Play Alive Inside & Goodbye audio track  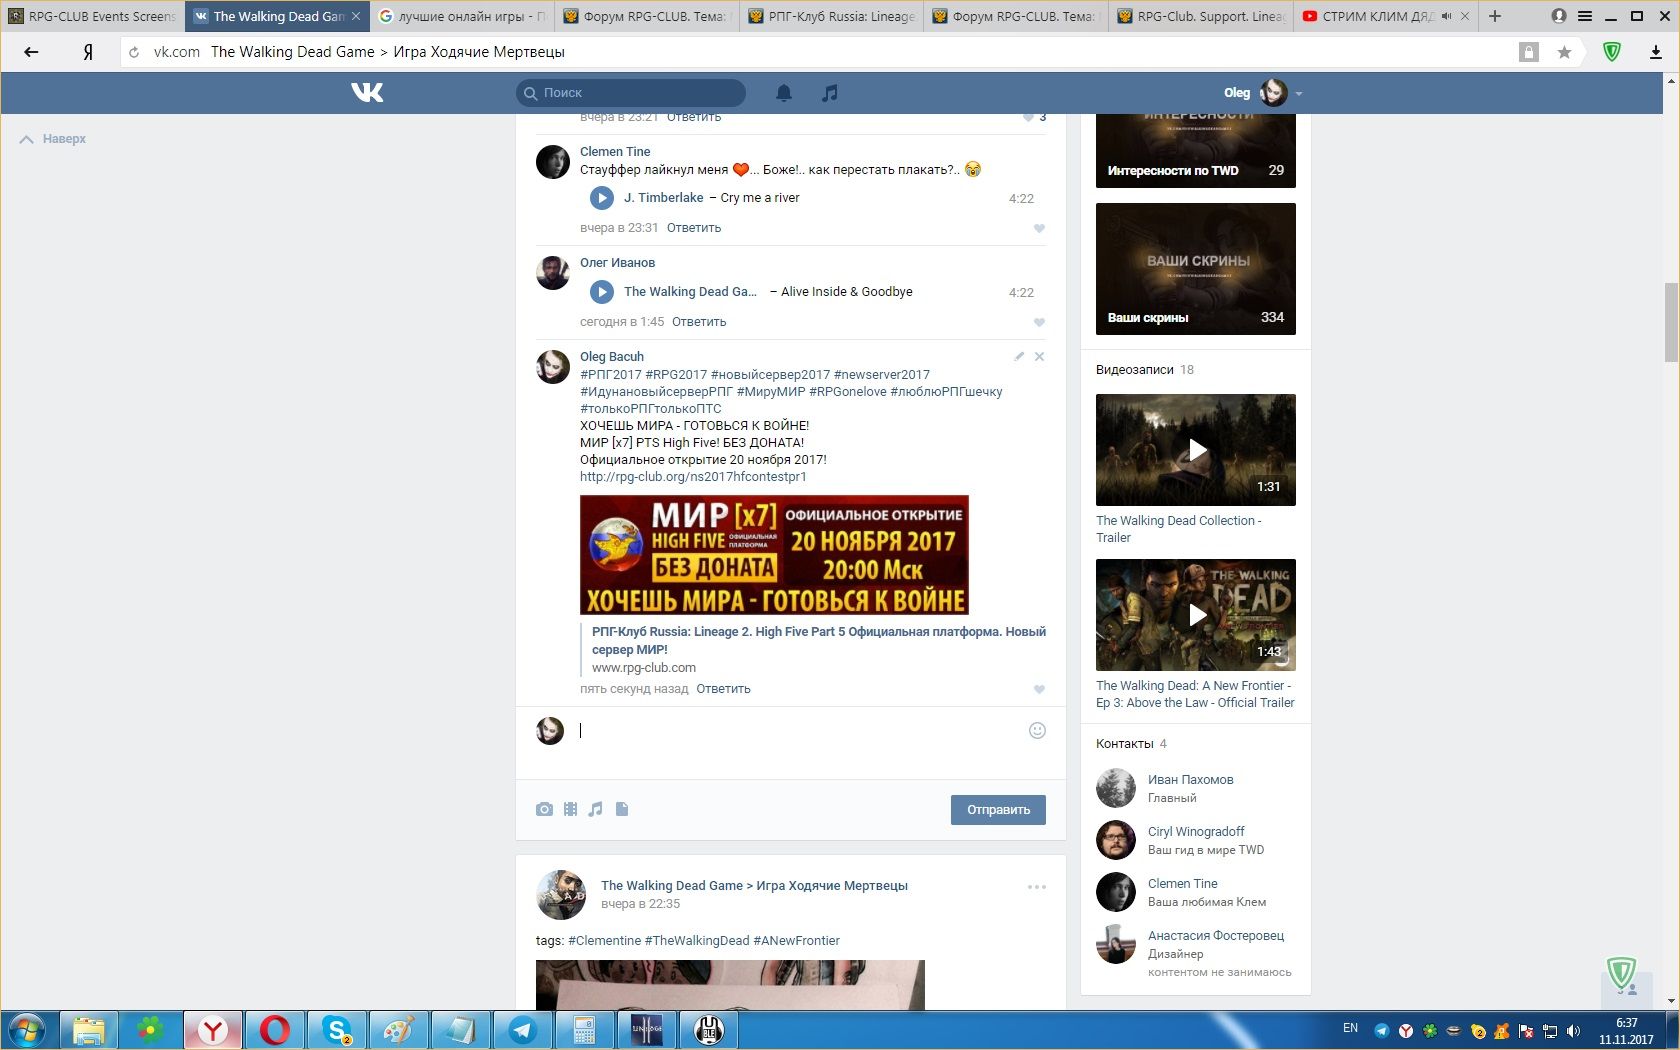pyautogui.click(x=601, y=292)
